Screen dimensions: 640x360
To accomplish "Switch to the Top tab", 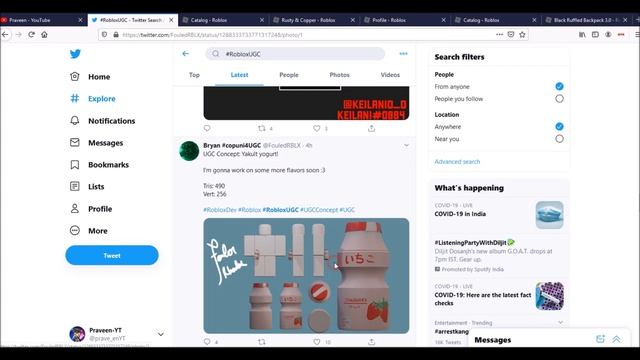I will [x=194, y=75].
